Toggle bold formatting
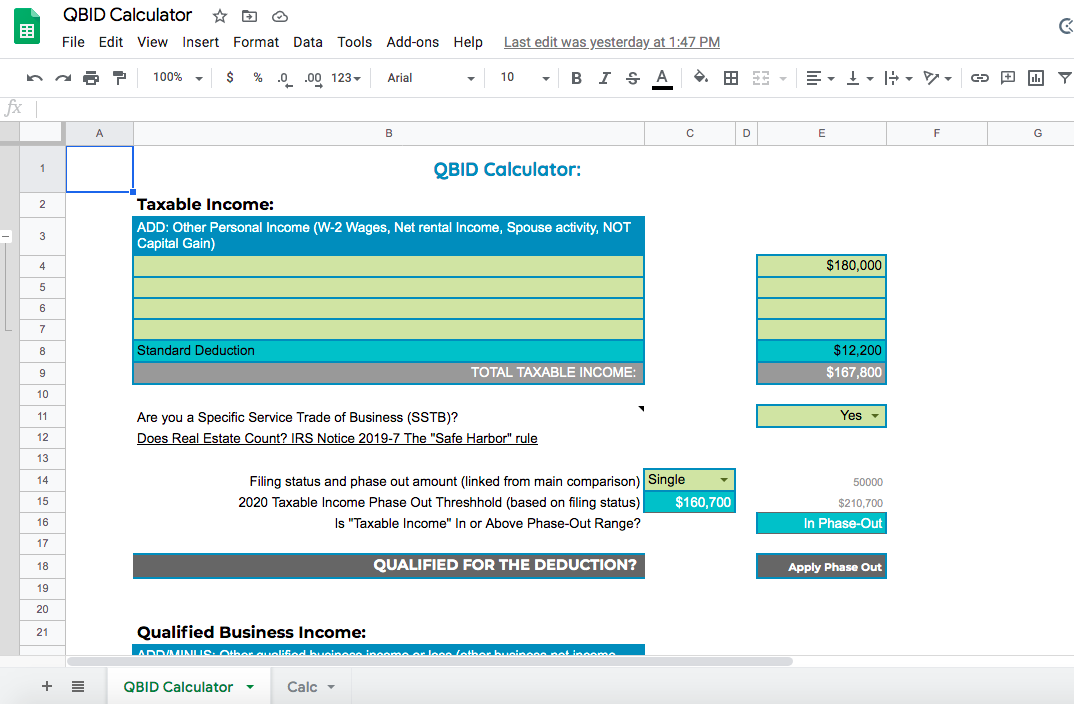Screen dimensions: 1074x704 [576, 78]
